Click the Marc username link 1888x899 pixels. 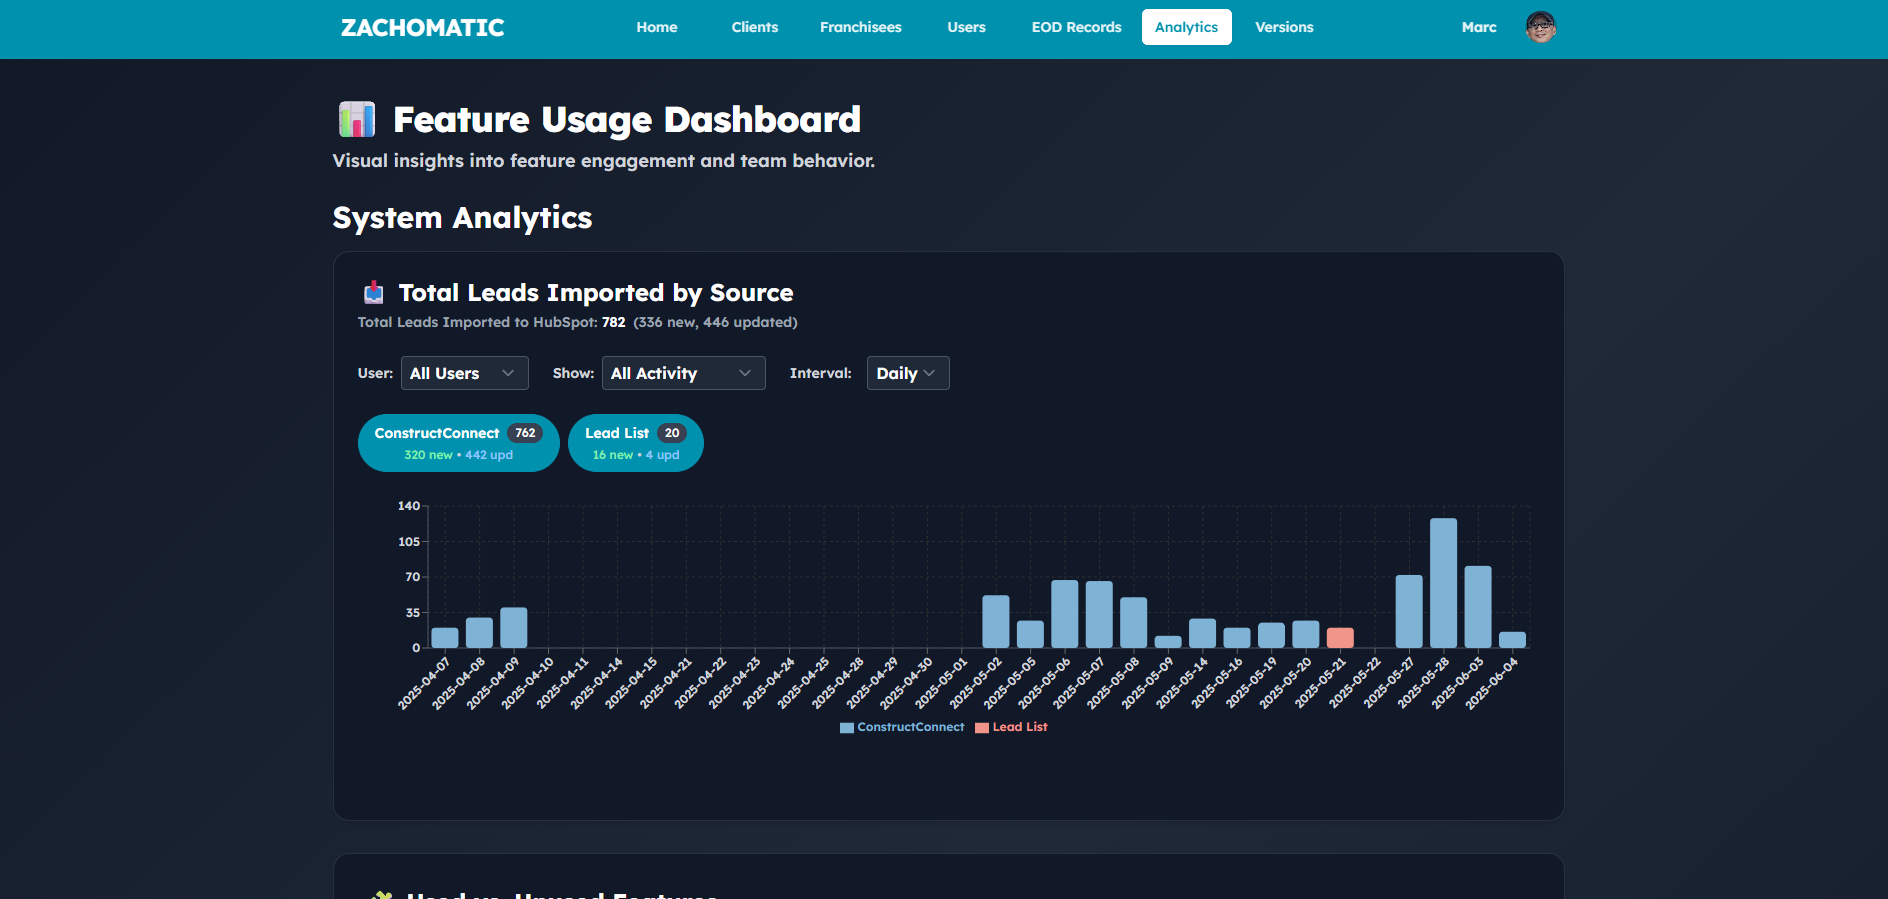[1478, 27]
